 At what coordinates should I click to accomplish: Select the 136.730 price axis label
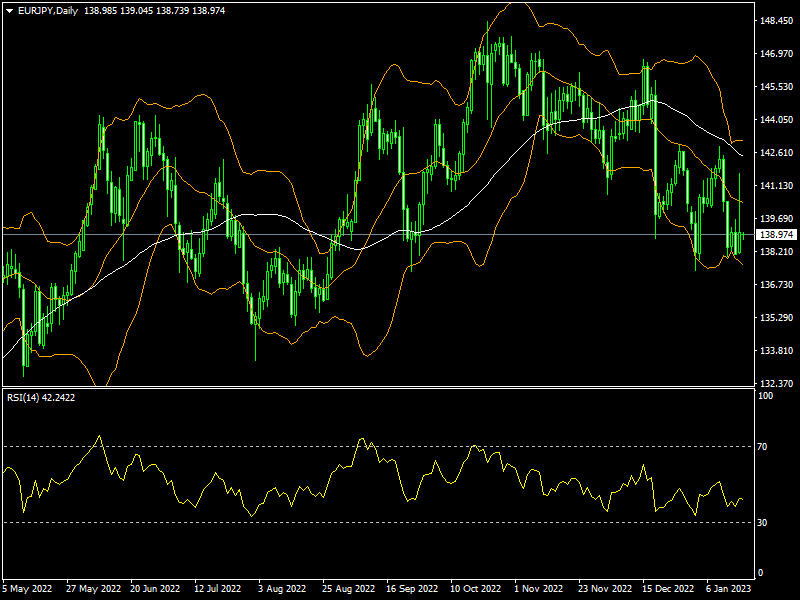[x=777, y=284]
